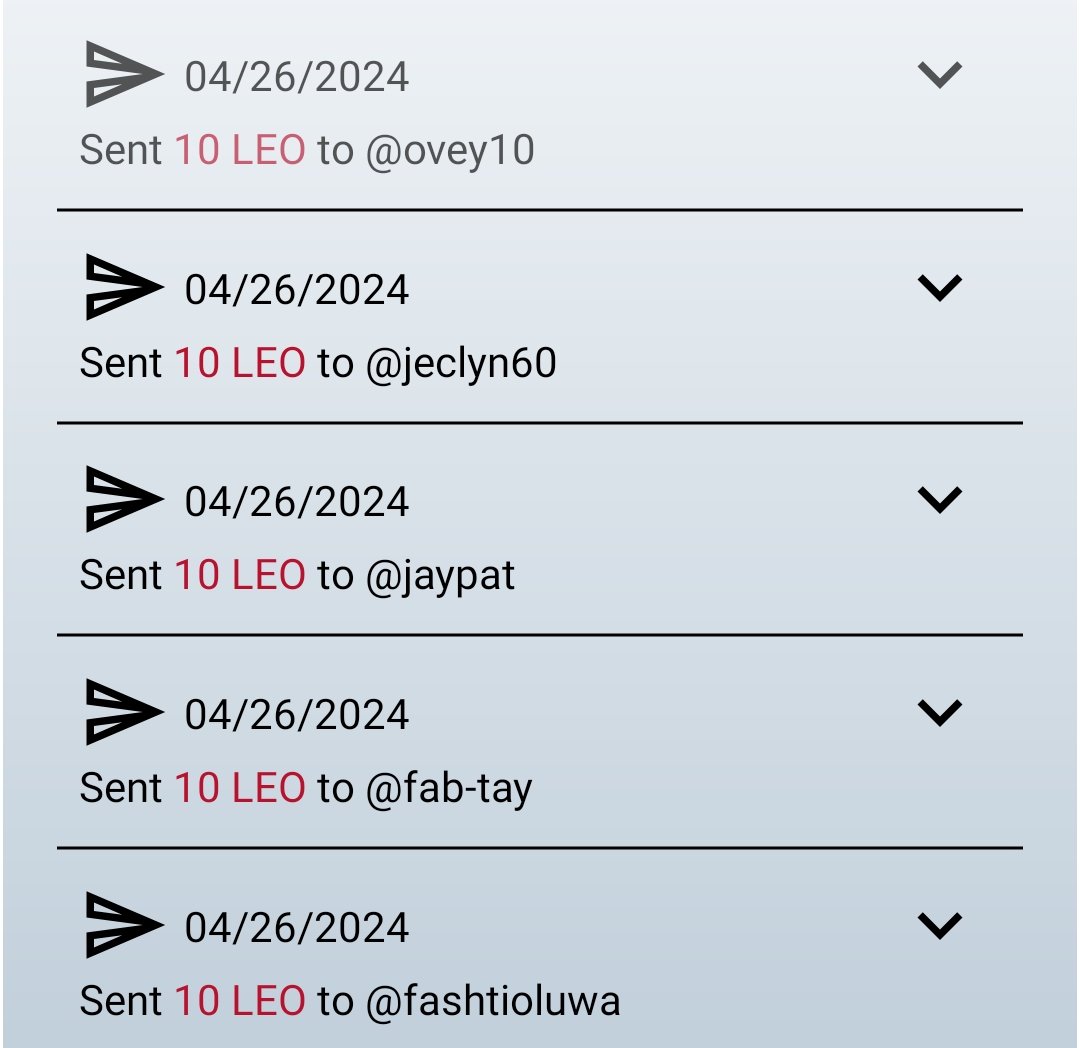
Task: Open the @jaypat recipient username
Action: coord(441,576)
